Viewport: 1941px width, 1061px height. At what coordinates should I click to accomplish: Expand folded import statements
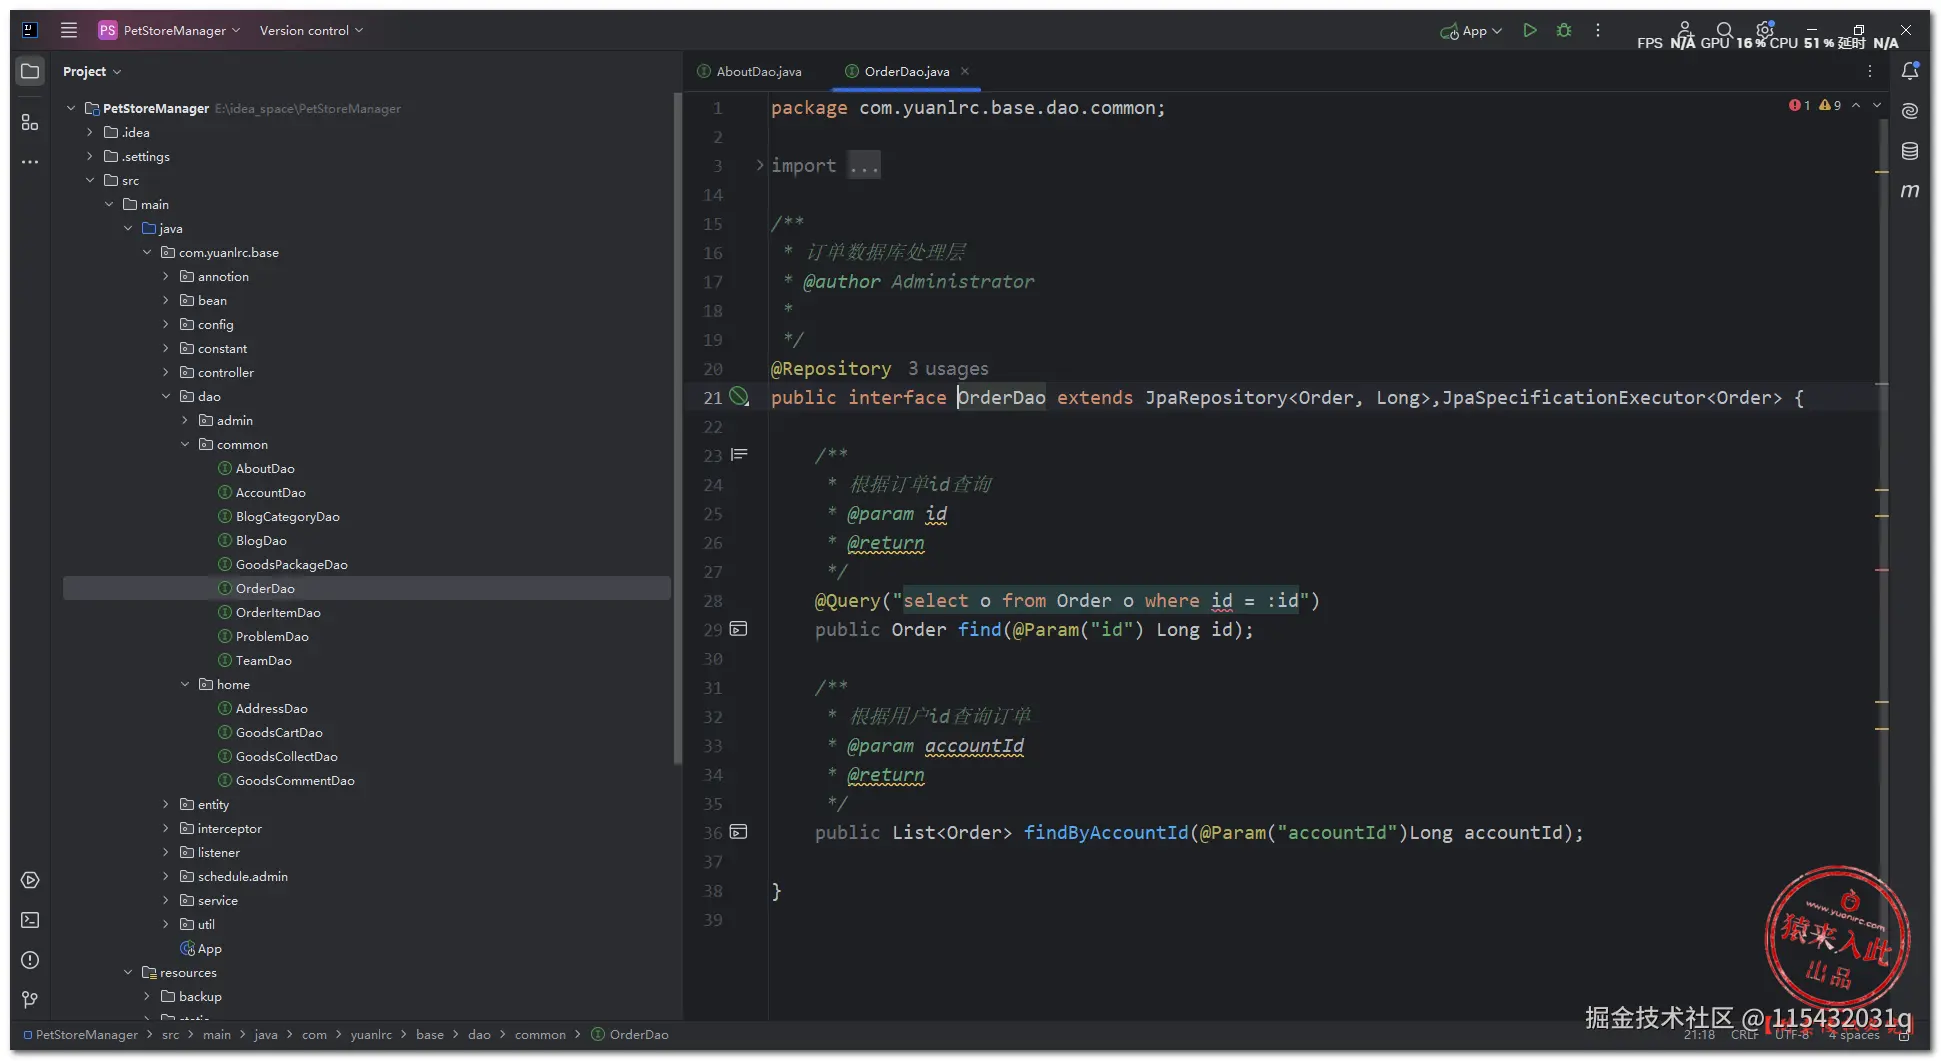[x=760, y=165]
